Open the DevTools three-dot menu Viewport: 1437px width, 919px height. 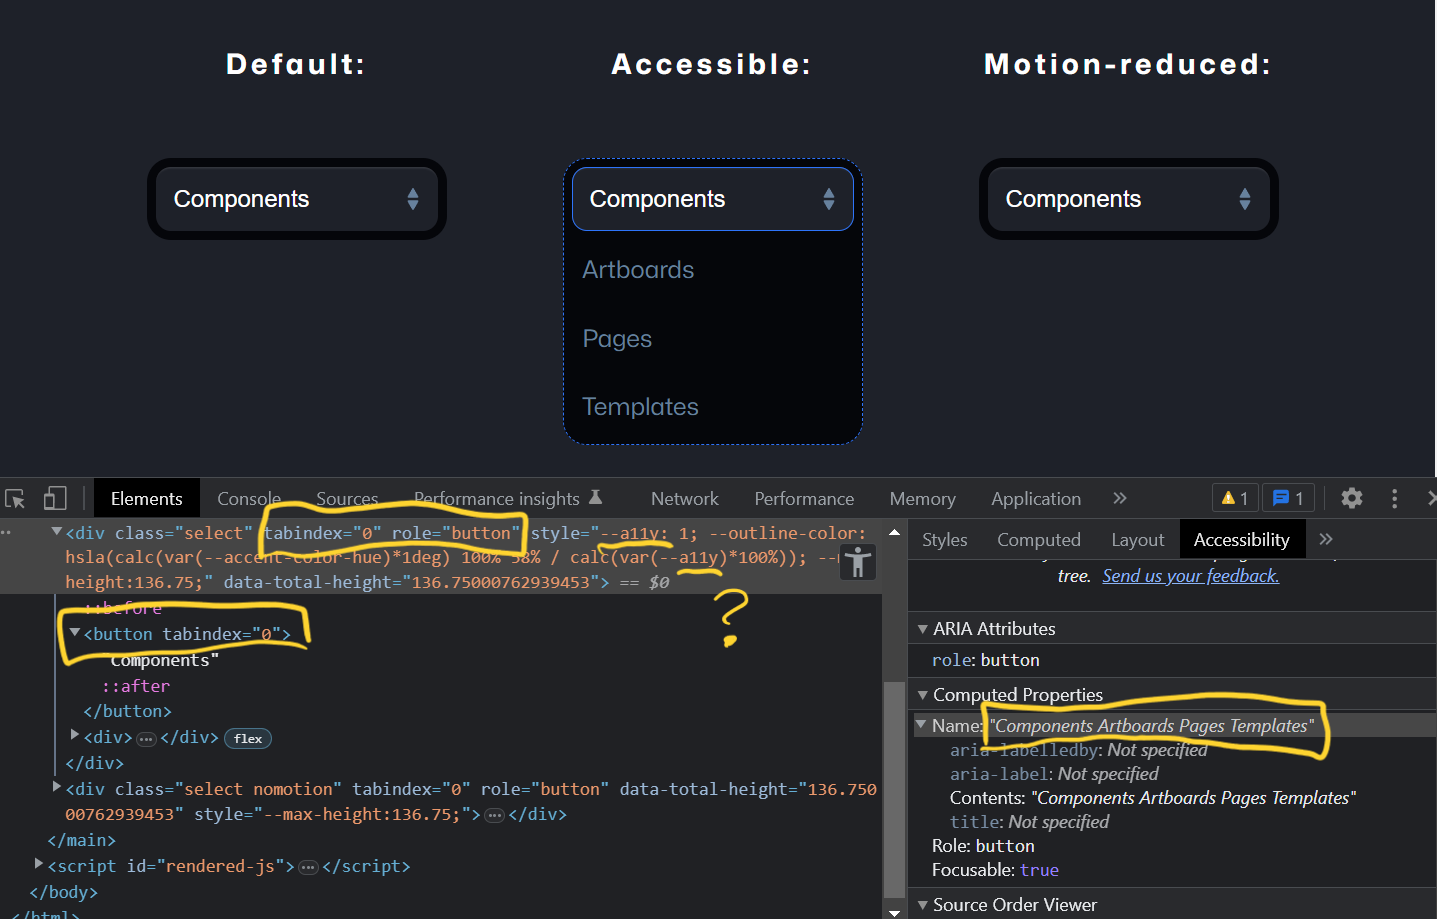click(1394, 498)
